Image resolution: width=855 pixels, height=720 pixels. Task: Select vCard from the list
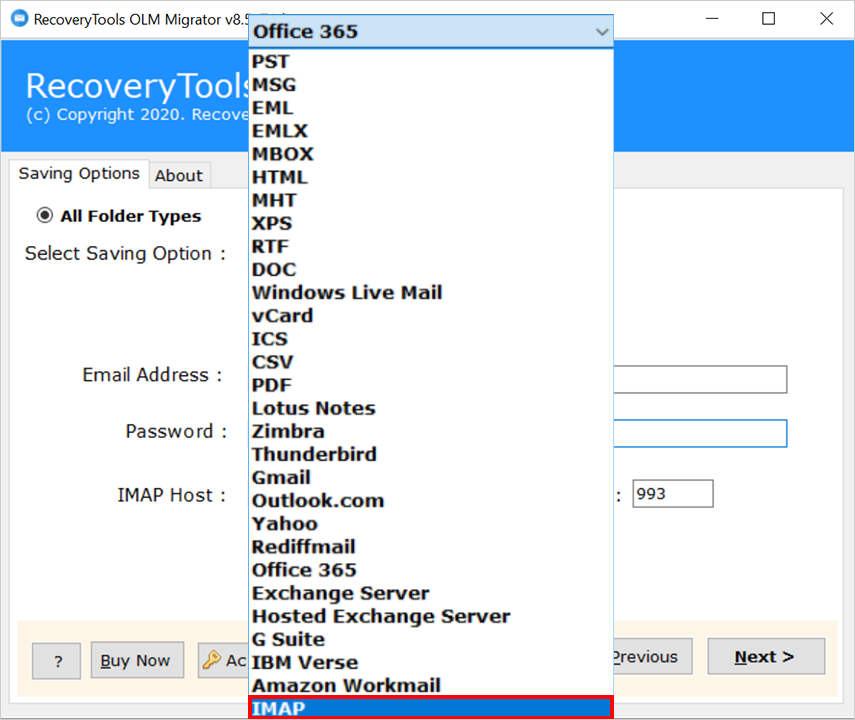tap(431, 316)
